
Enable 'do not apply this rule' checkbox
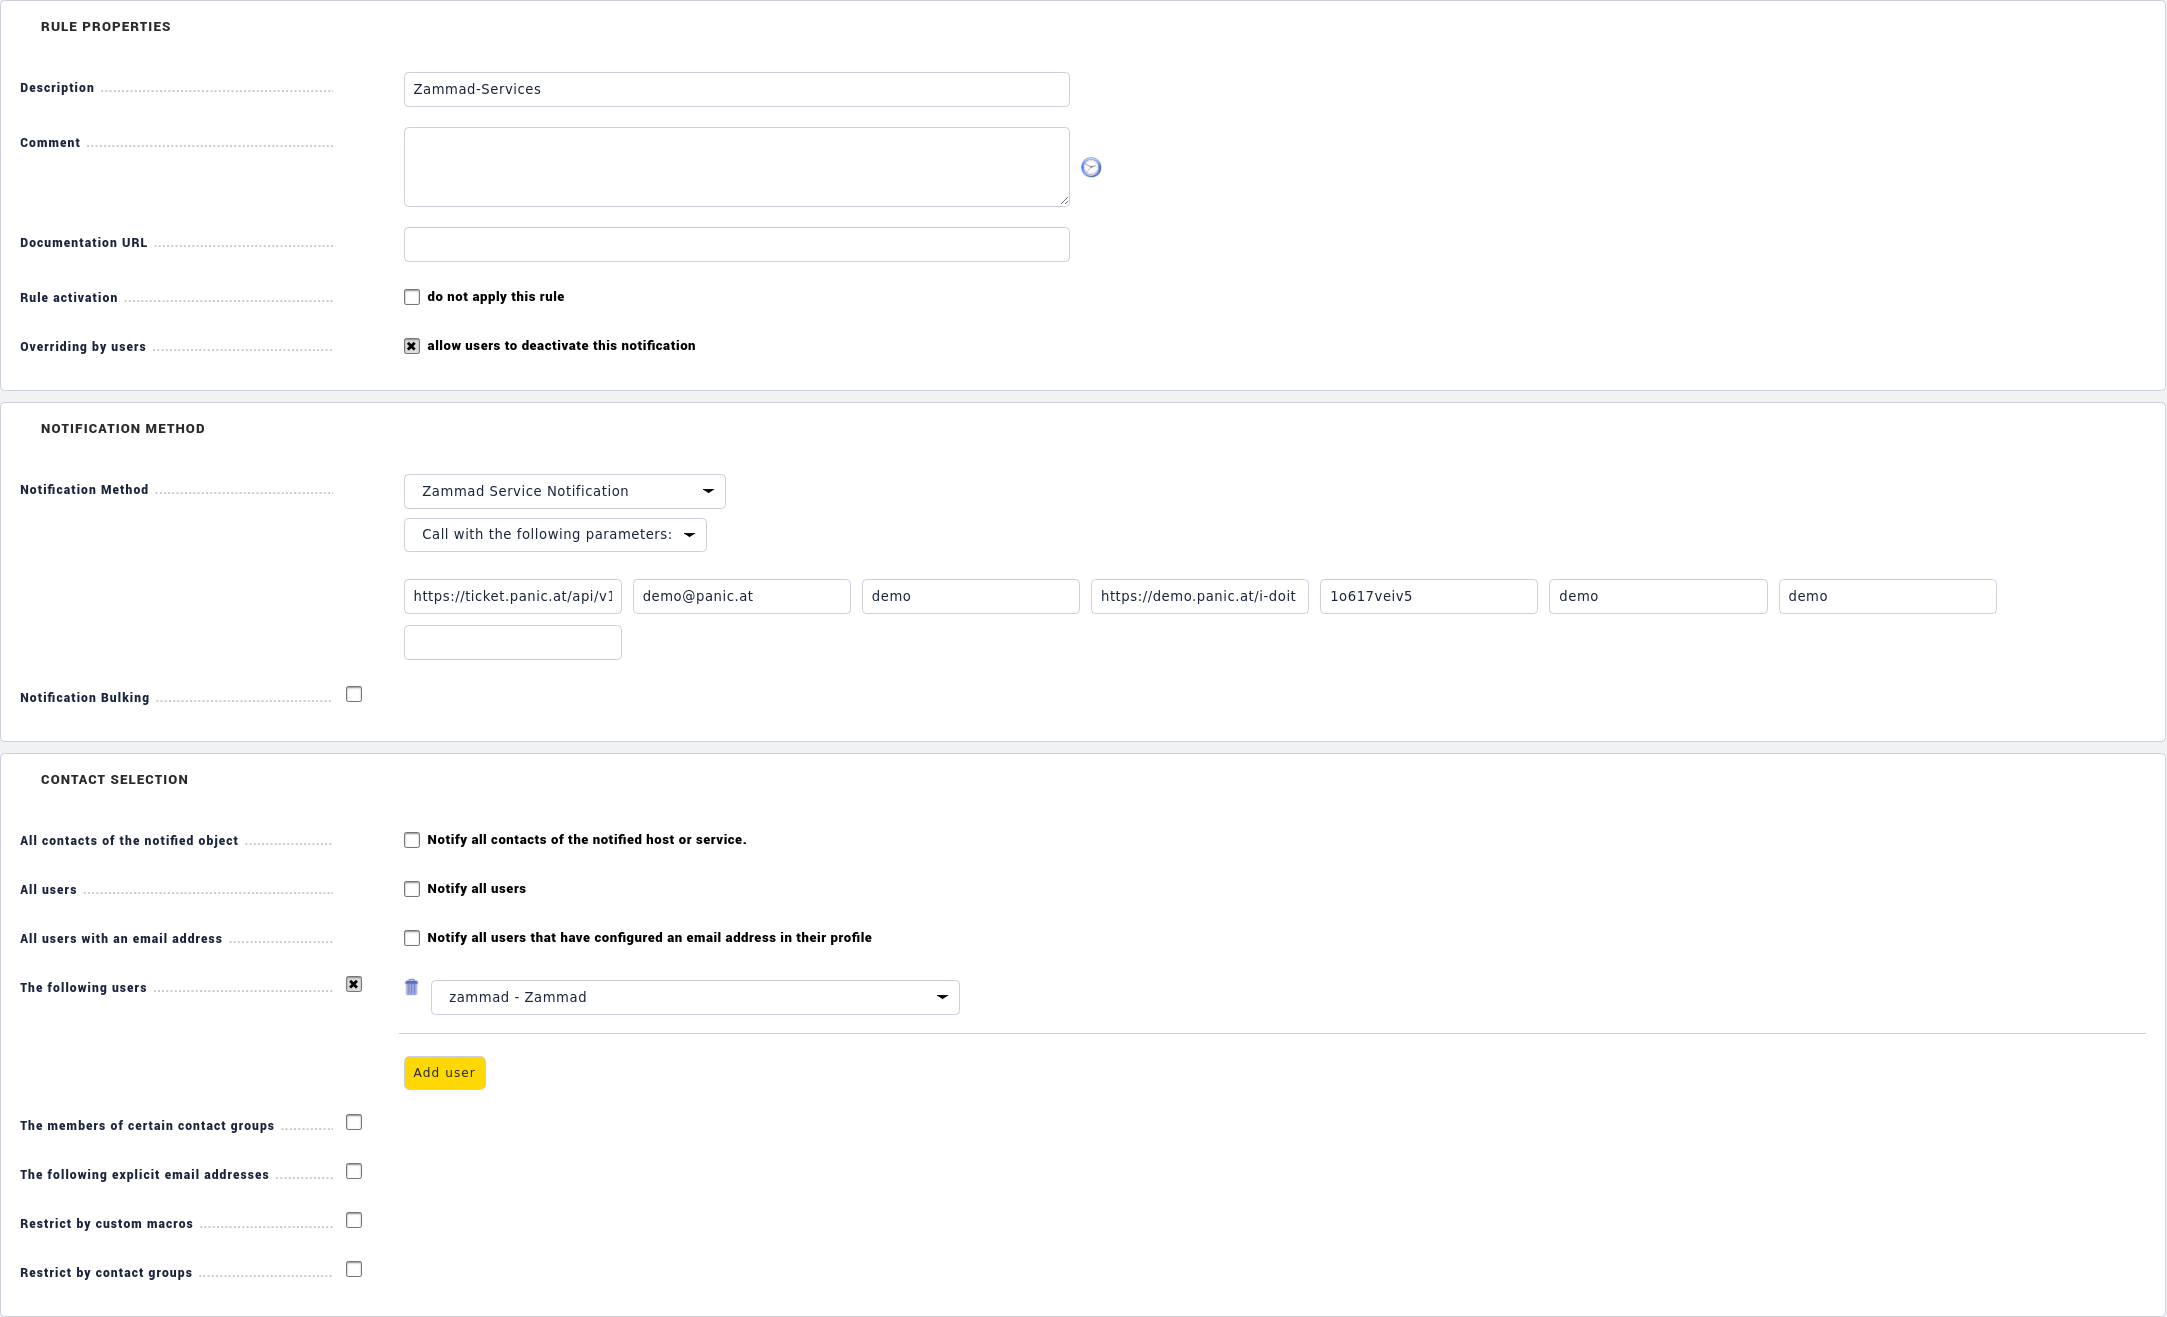click(412, 297)
